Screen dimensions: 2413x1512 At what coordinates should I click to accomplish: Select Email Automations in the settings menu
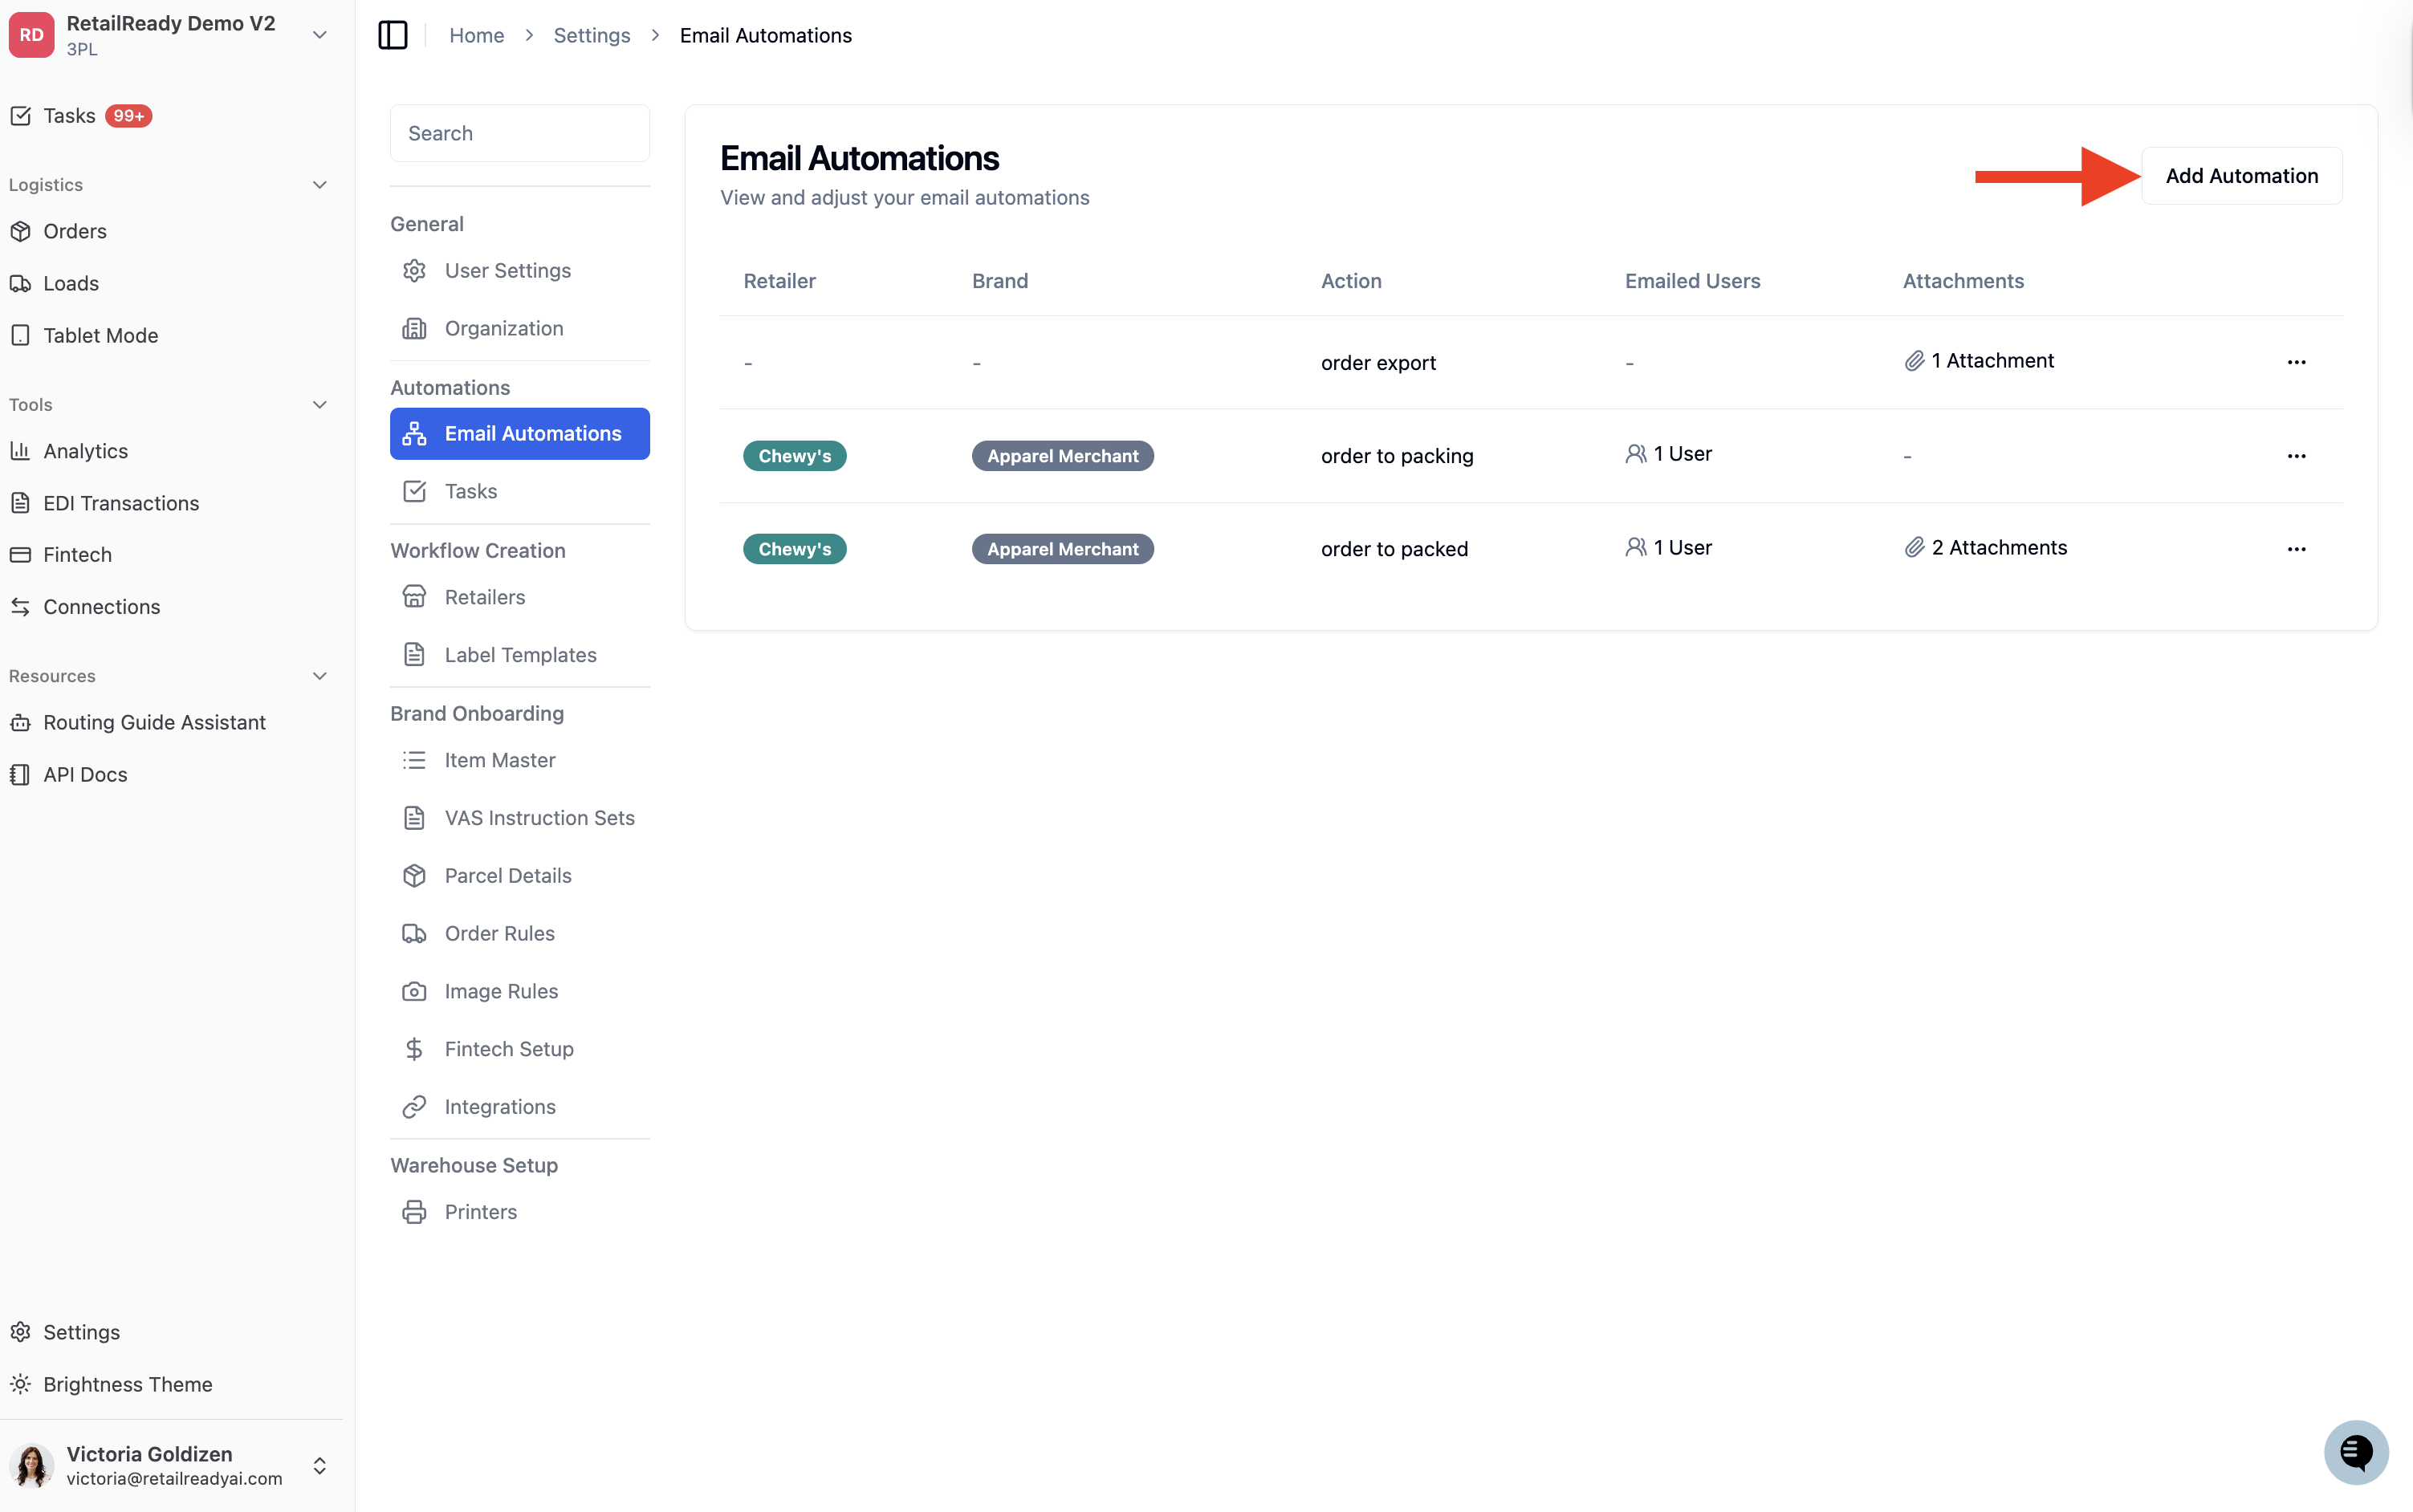click(519, 433)
